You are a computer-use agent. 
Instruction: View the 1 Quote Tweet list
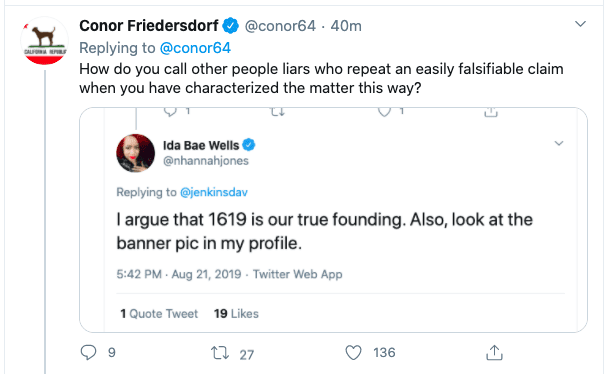[x=159, y=314]
